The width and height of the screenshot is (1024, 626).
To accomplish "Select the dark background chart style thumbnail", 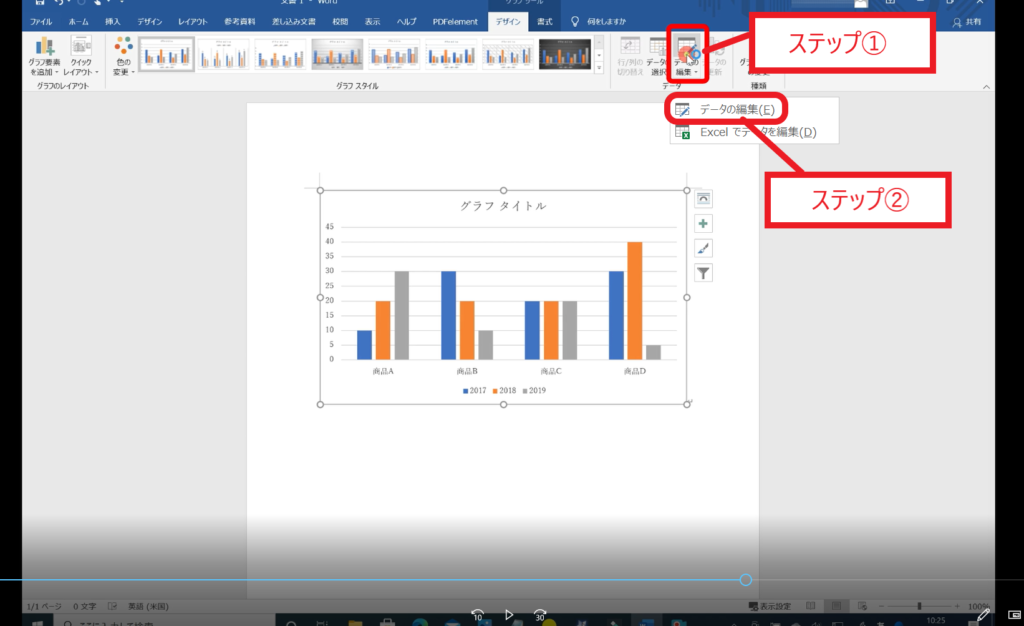I will click(x=565, y=54).
